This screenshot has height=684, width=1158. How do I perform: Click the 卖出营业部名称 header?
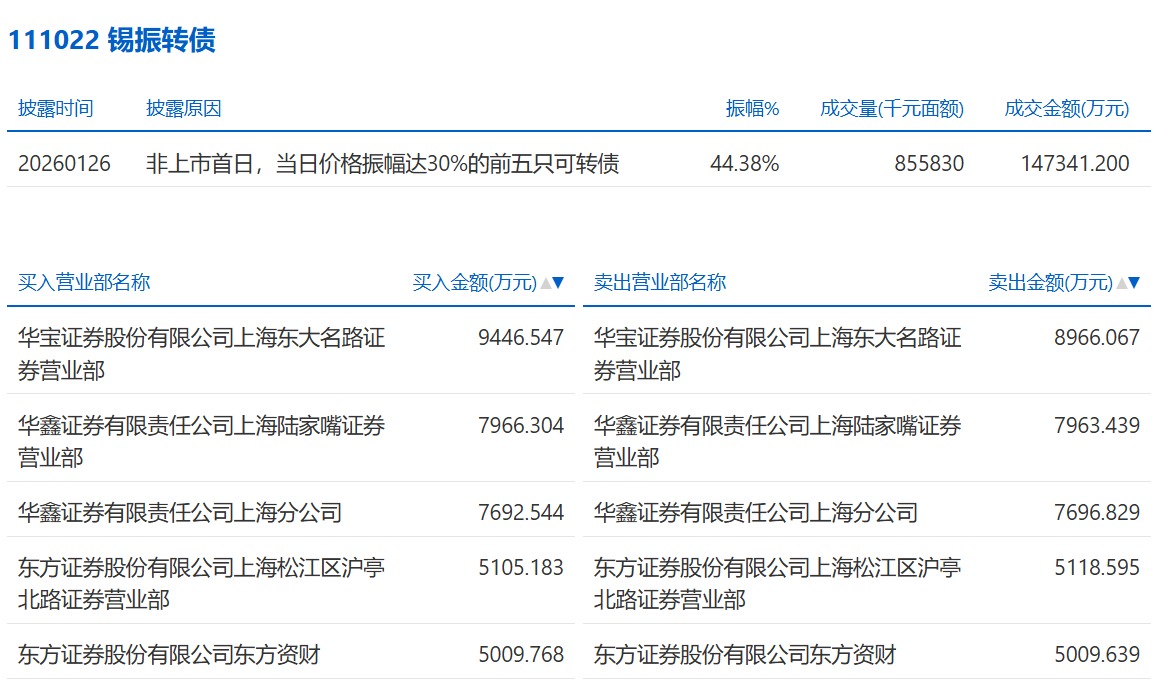pyautogui.click(x=659, y=282)
